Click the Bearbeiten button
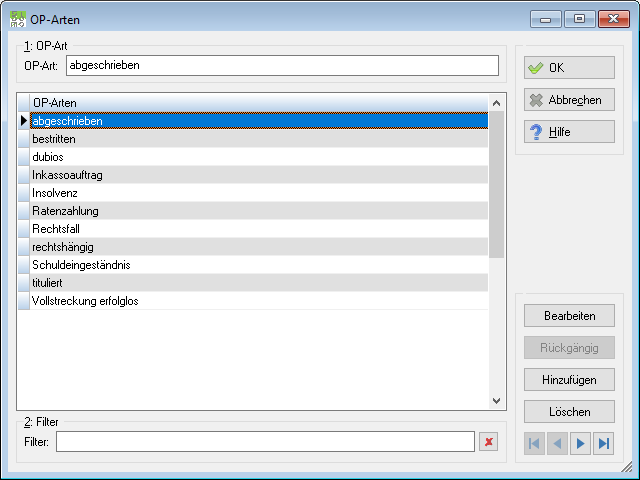The image size is (640, 480). click(x=569, y=316)
